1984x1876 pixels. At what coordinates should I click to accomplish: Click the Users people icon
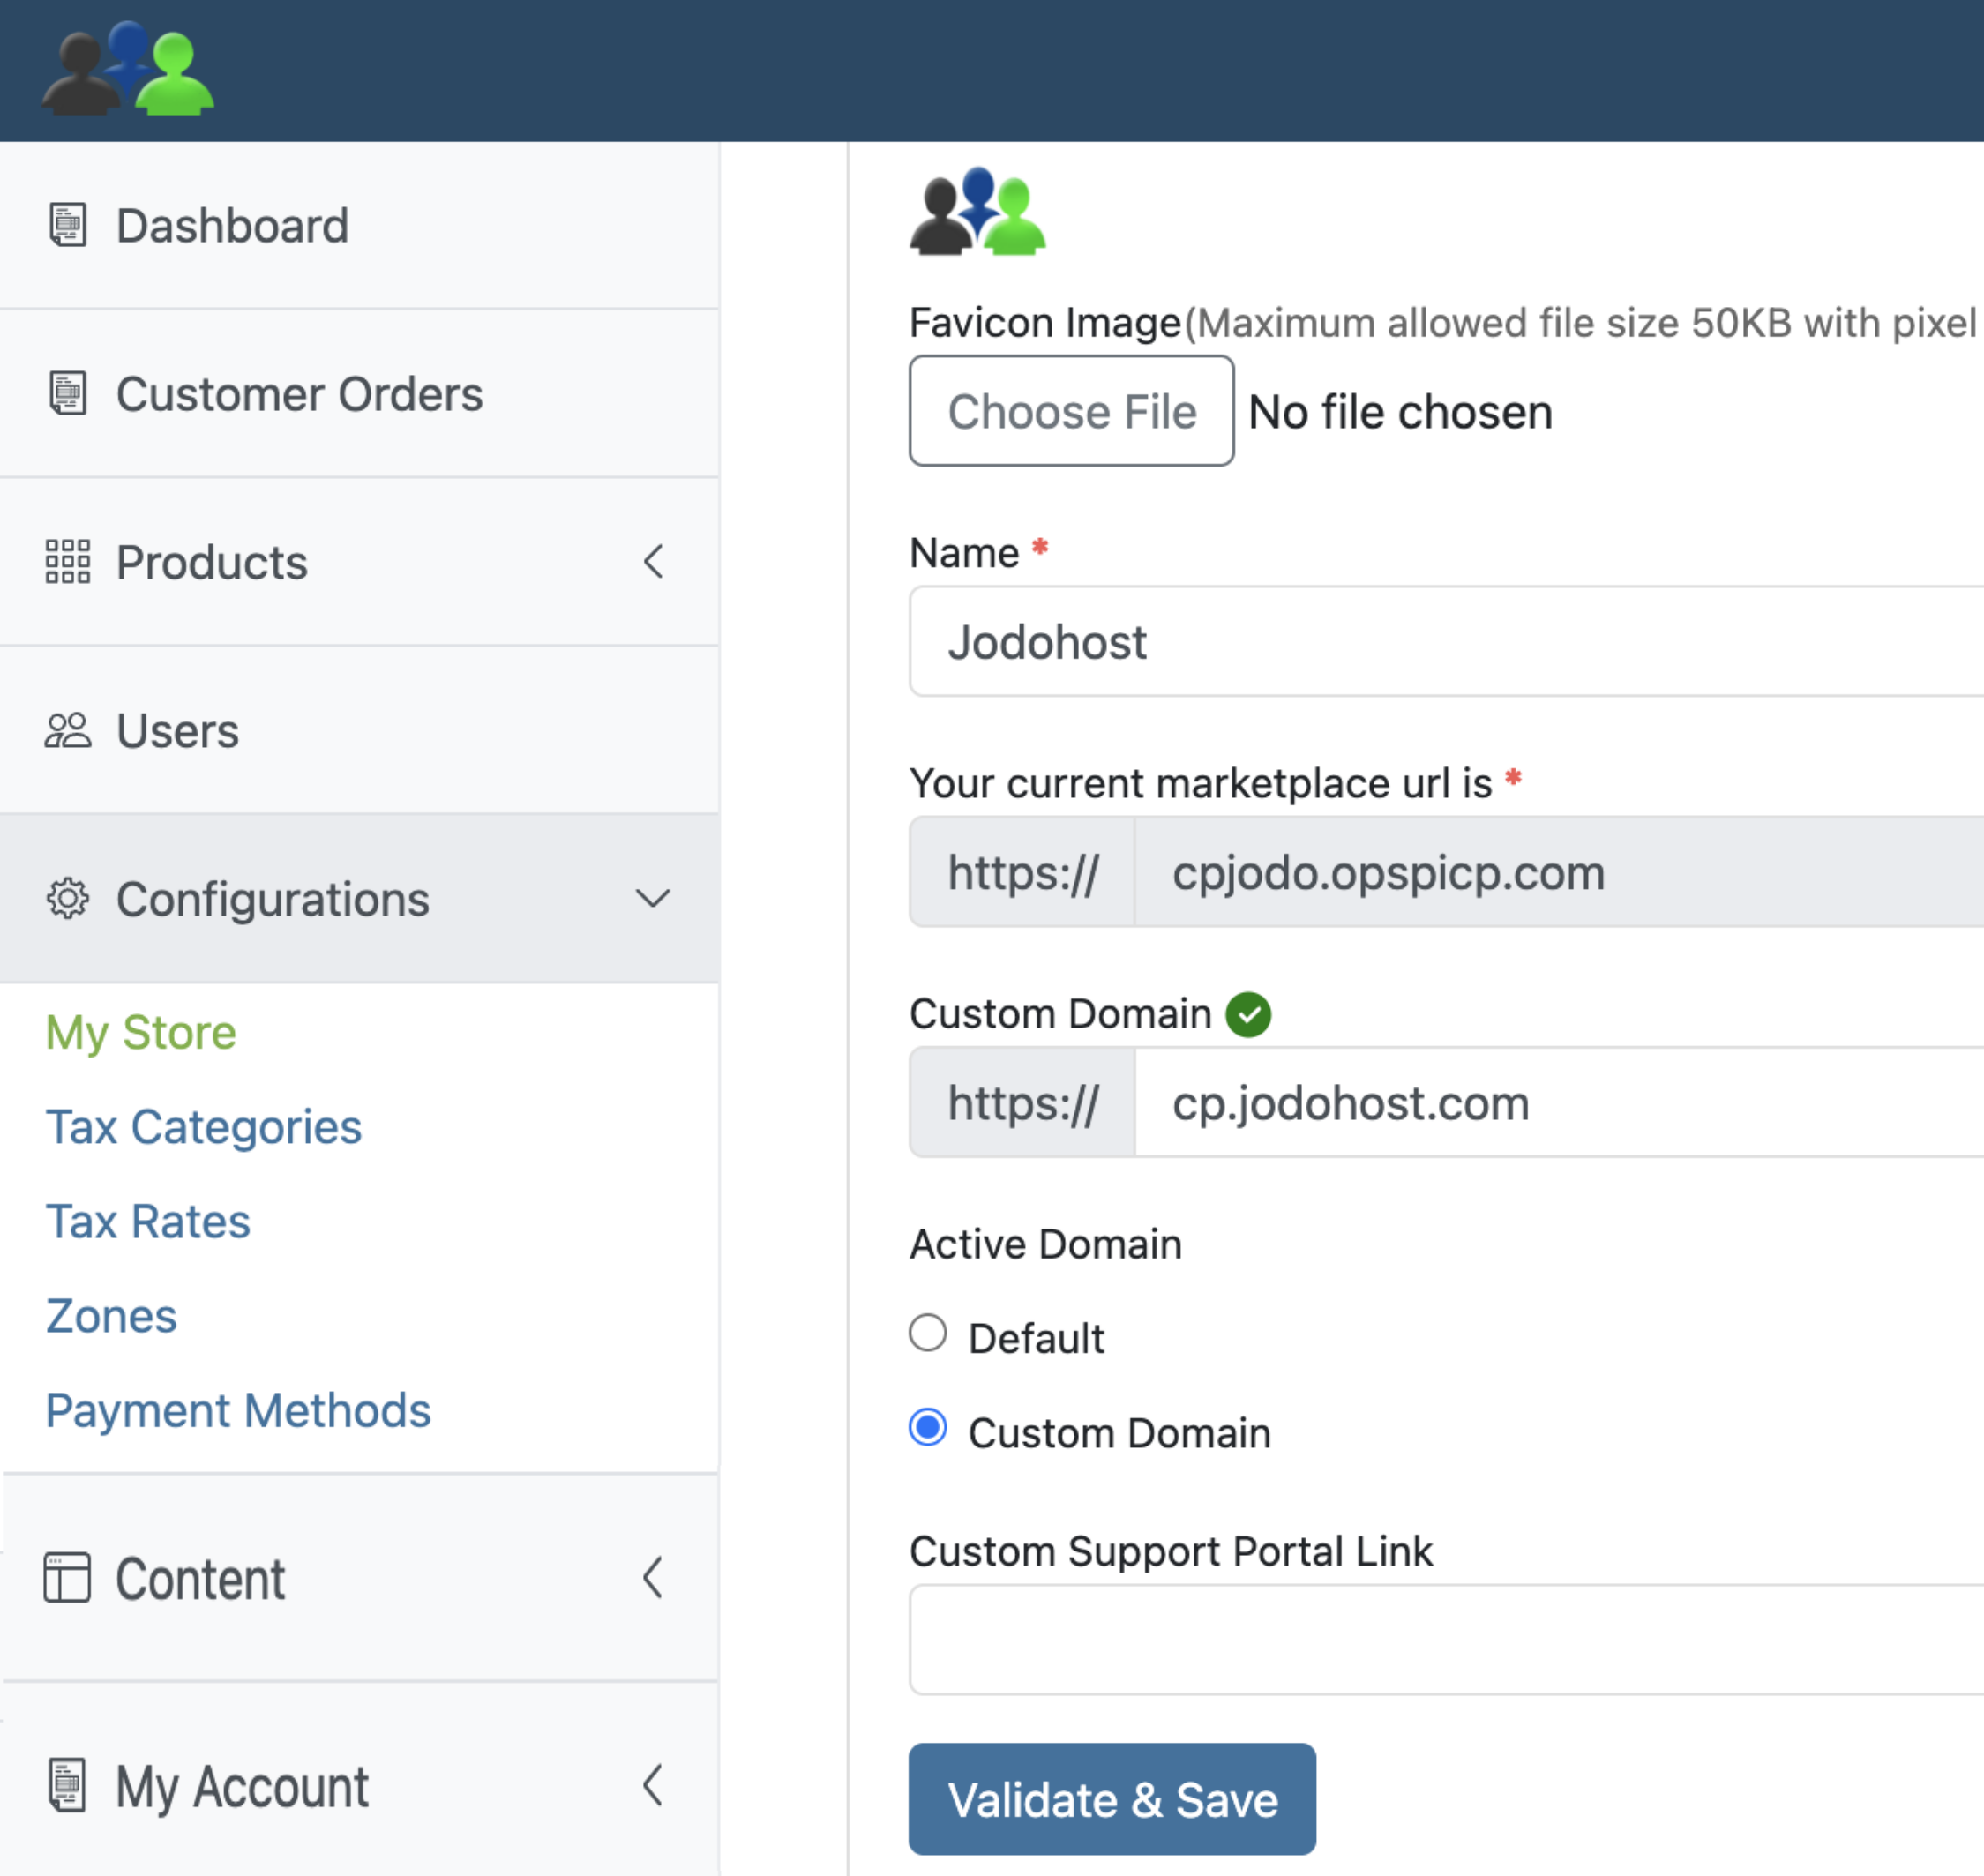[x=68, y=730]
